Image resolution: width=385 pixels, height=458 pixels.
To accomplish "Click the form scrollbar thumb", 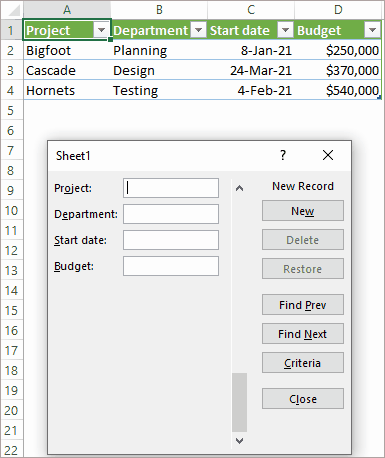I will tap(239, 402).
